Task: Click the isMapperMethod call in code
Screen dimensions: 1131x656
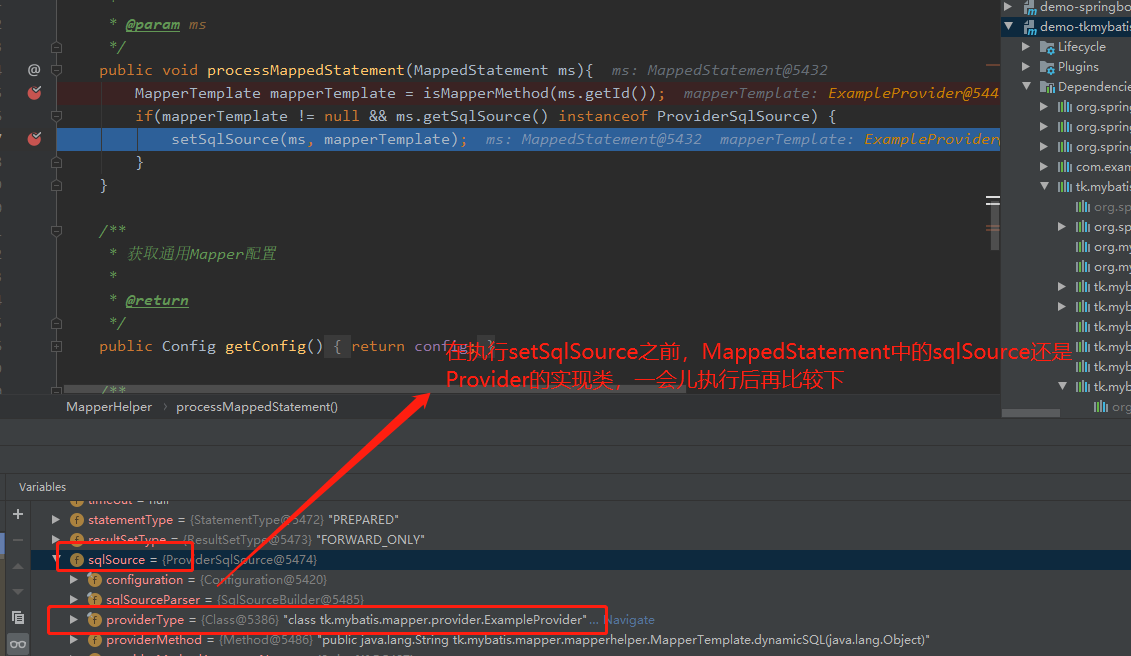Action: coord(486,93)
